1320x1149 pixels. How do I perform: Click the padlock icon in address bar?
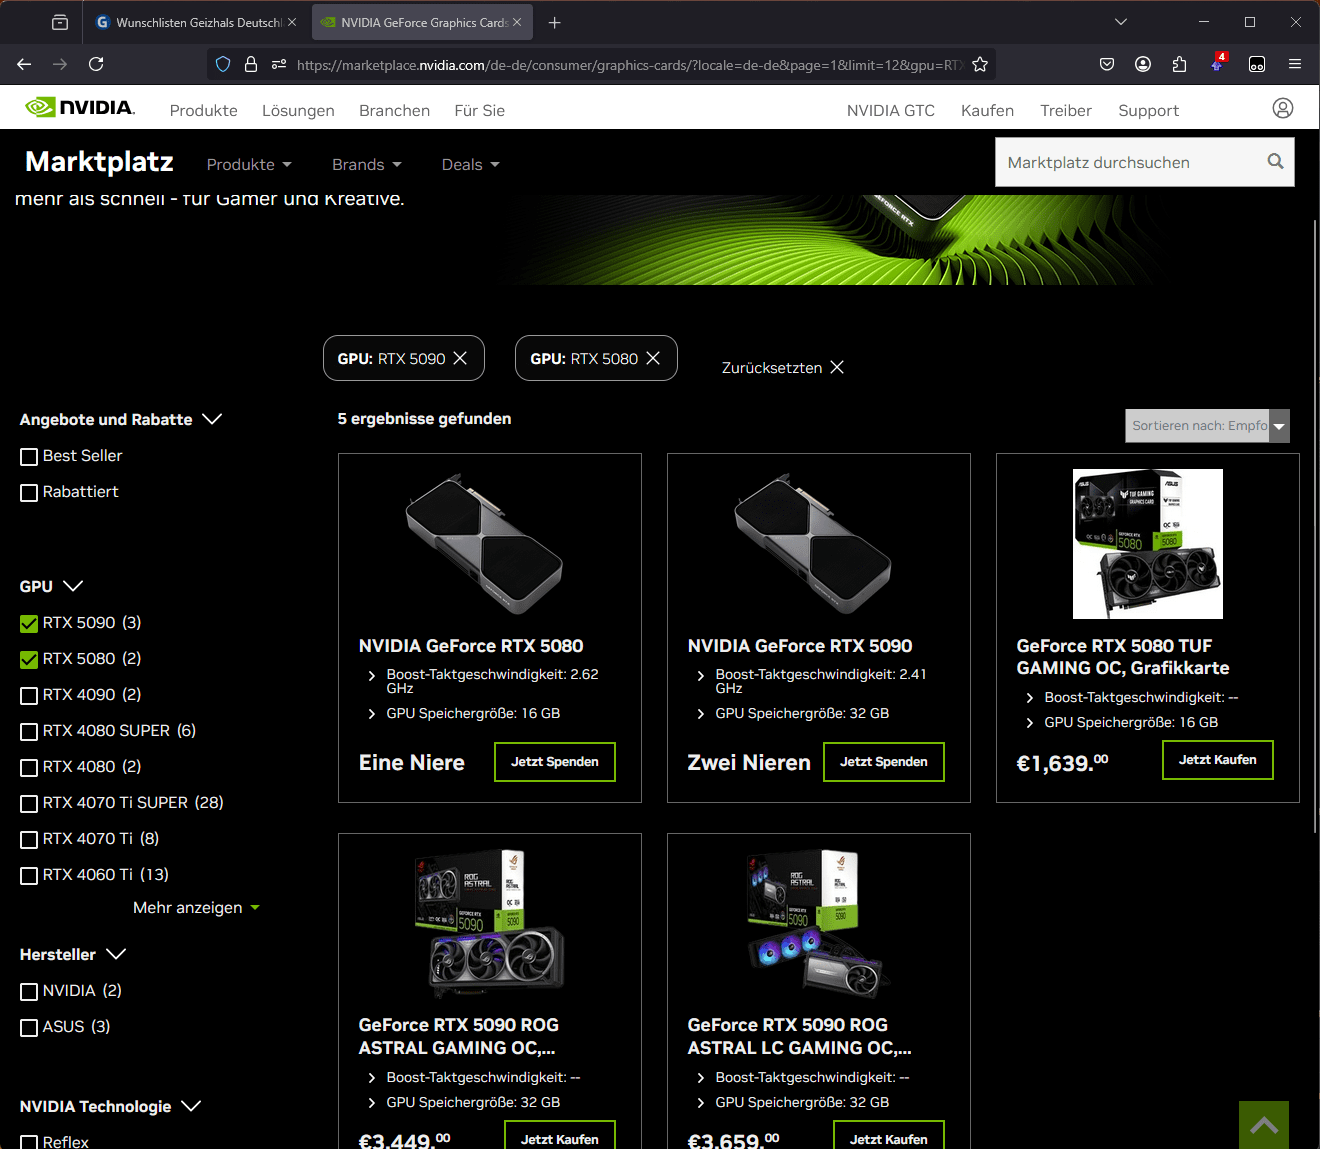(x=251, y=64)
